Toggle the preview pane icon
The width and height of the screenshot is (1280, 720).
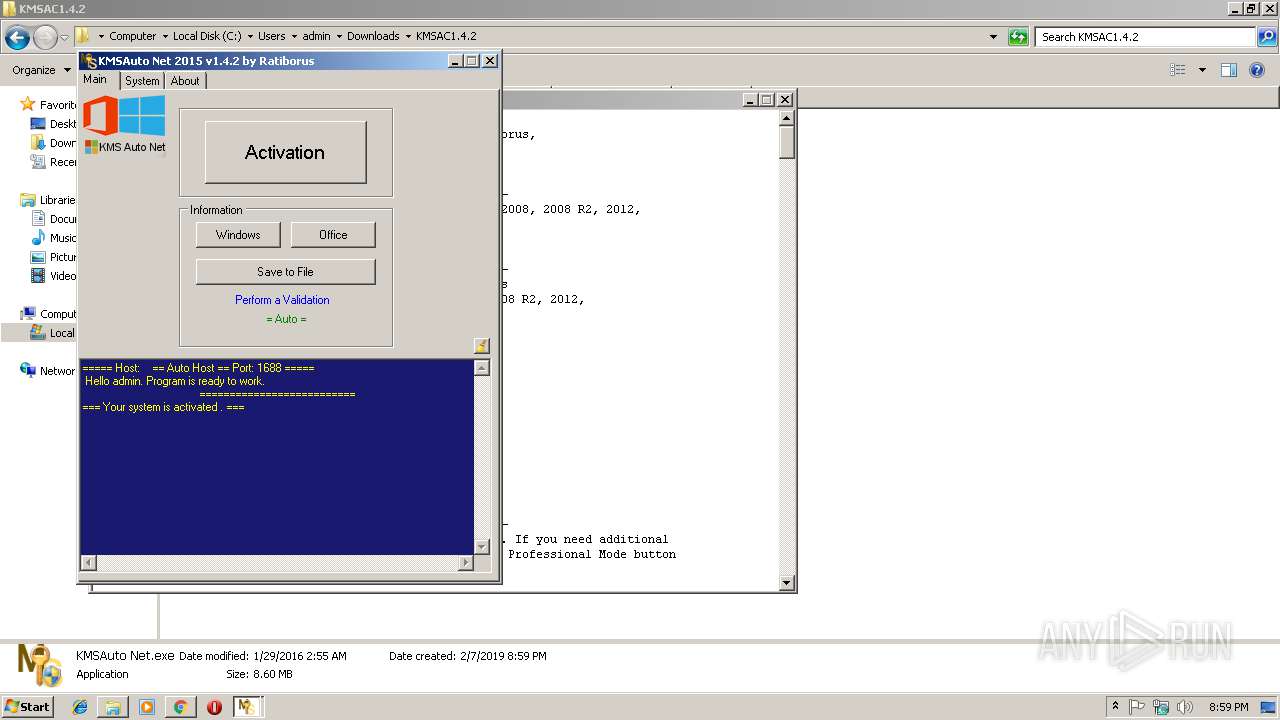[1229, 70]
